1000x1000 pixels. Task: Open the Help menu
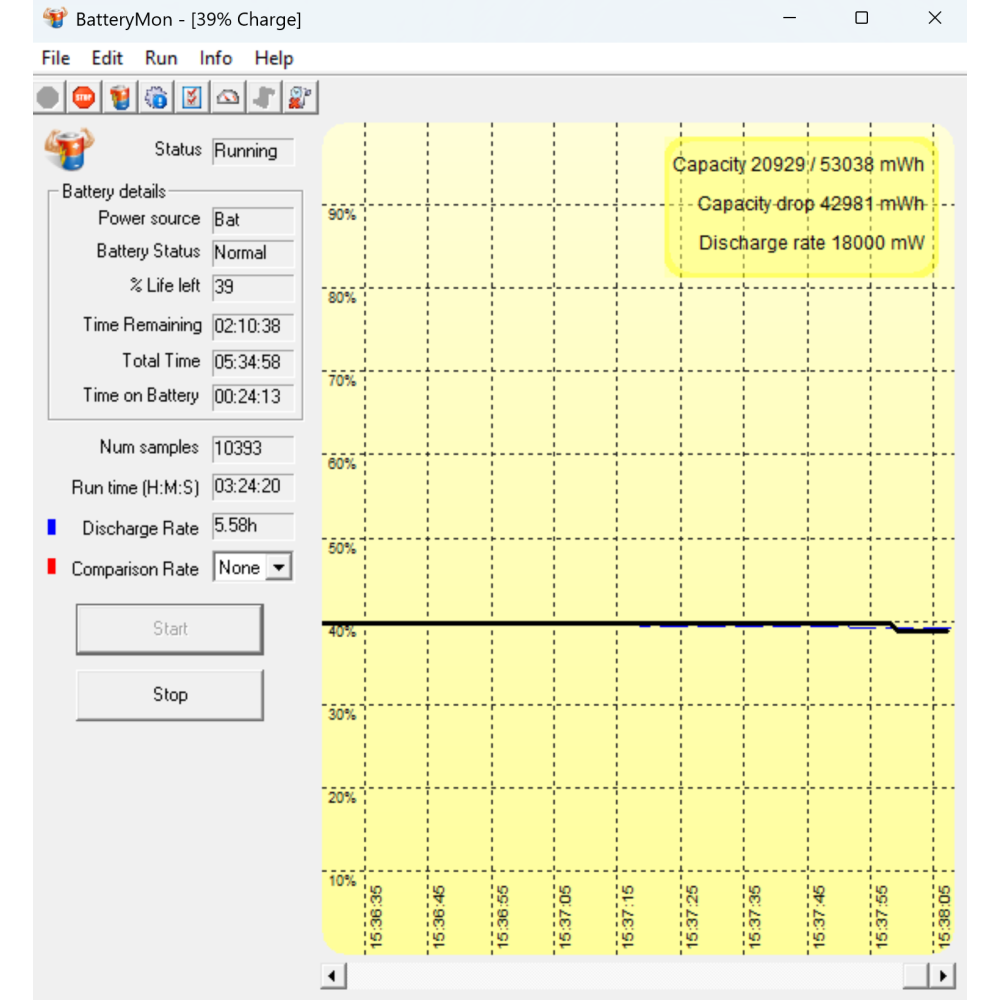273,58
